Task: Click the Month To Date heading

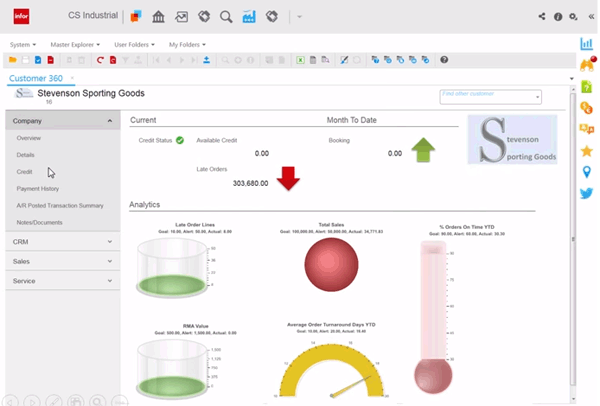Action: tap(351, 120)
